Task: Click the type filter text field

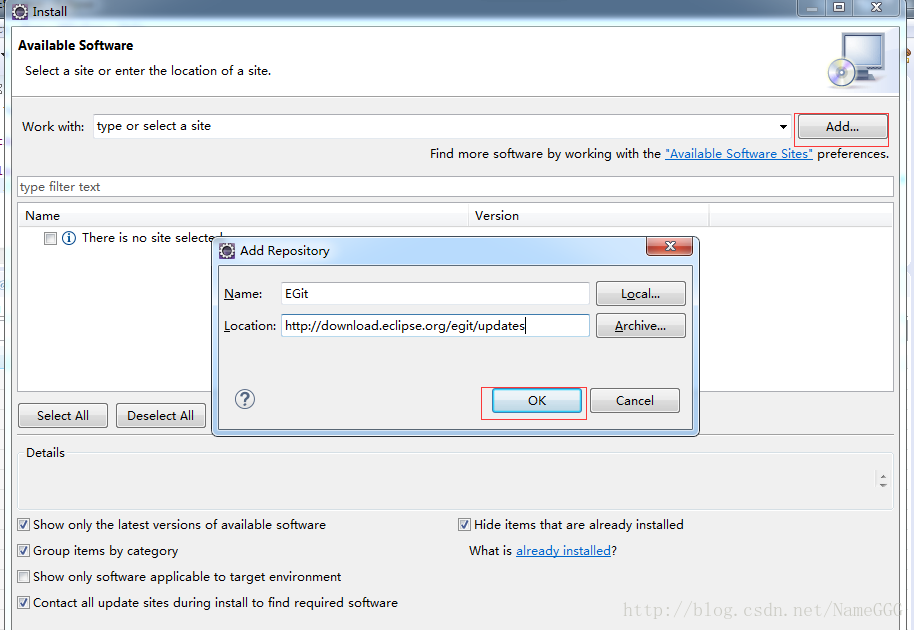Action: (x=455, y=187)
